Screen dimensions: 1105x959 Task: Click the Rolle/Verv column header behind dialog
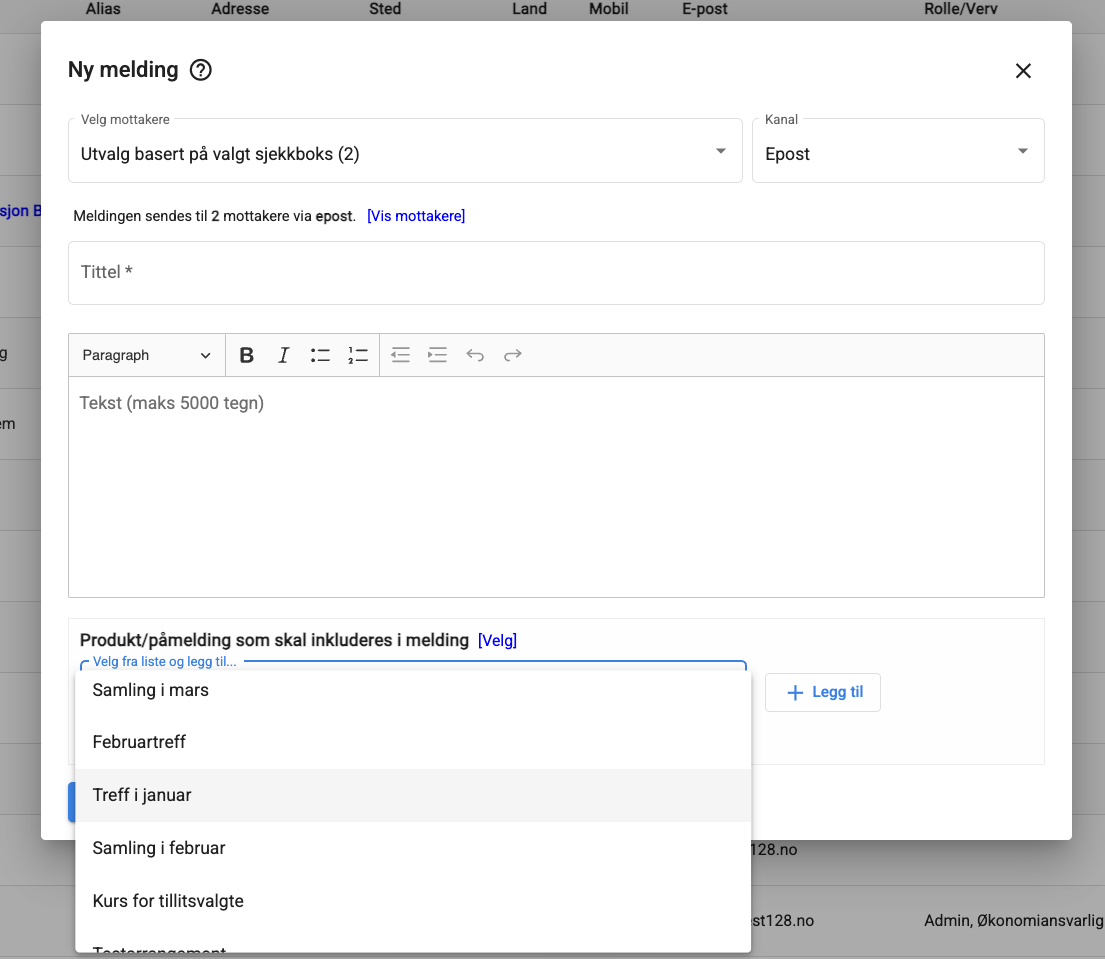(x=961, y=9)
